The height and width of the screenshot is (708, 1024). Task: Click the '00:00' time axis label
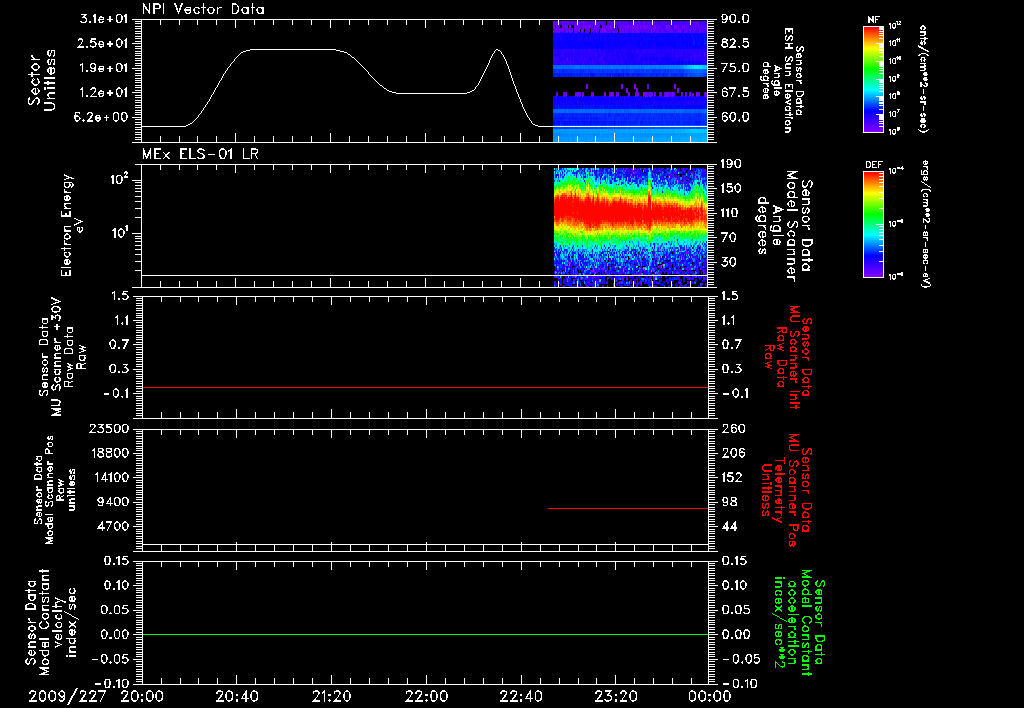pos(709,696)
